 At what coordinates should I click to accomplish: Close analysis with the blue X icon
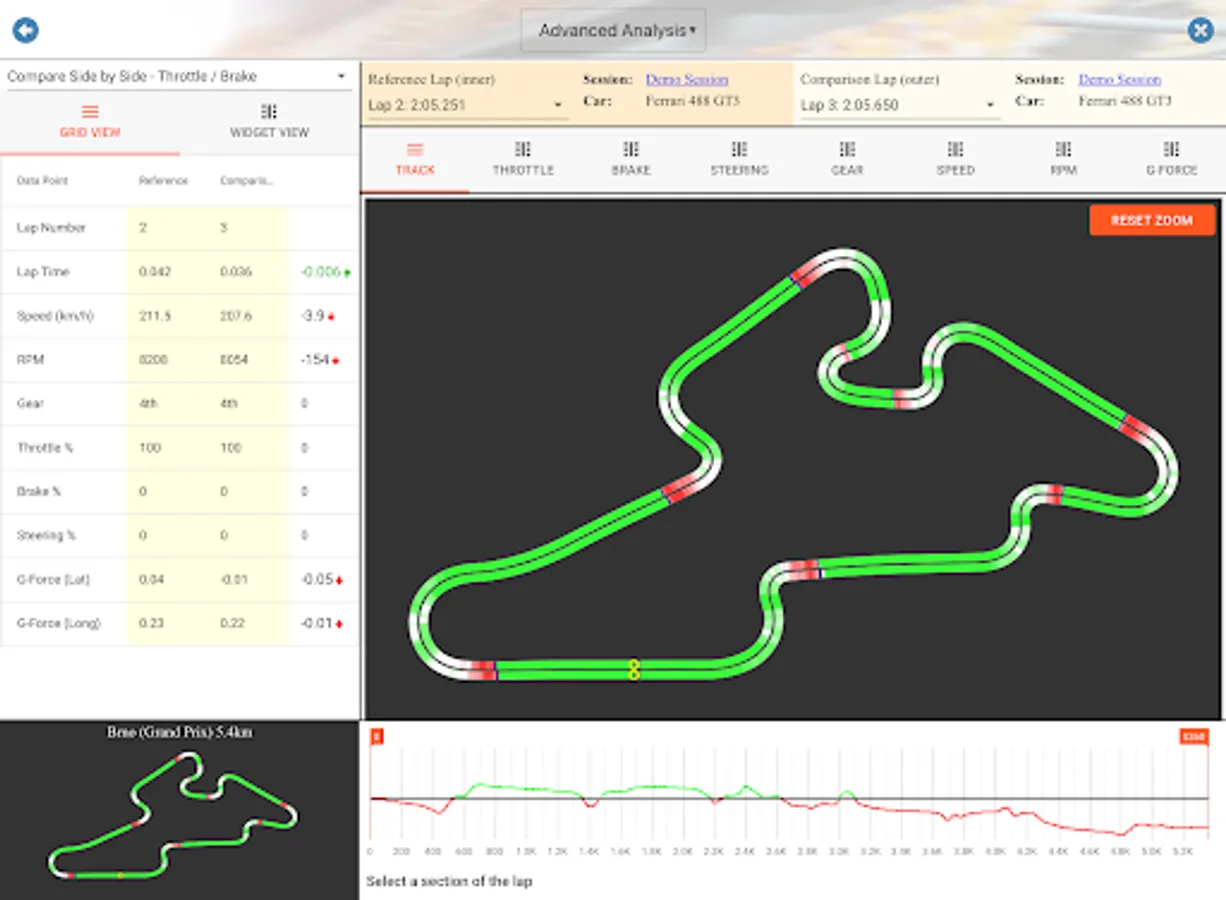click(x=1200, y=30)
